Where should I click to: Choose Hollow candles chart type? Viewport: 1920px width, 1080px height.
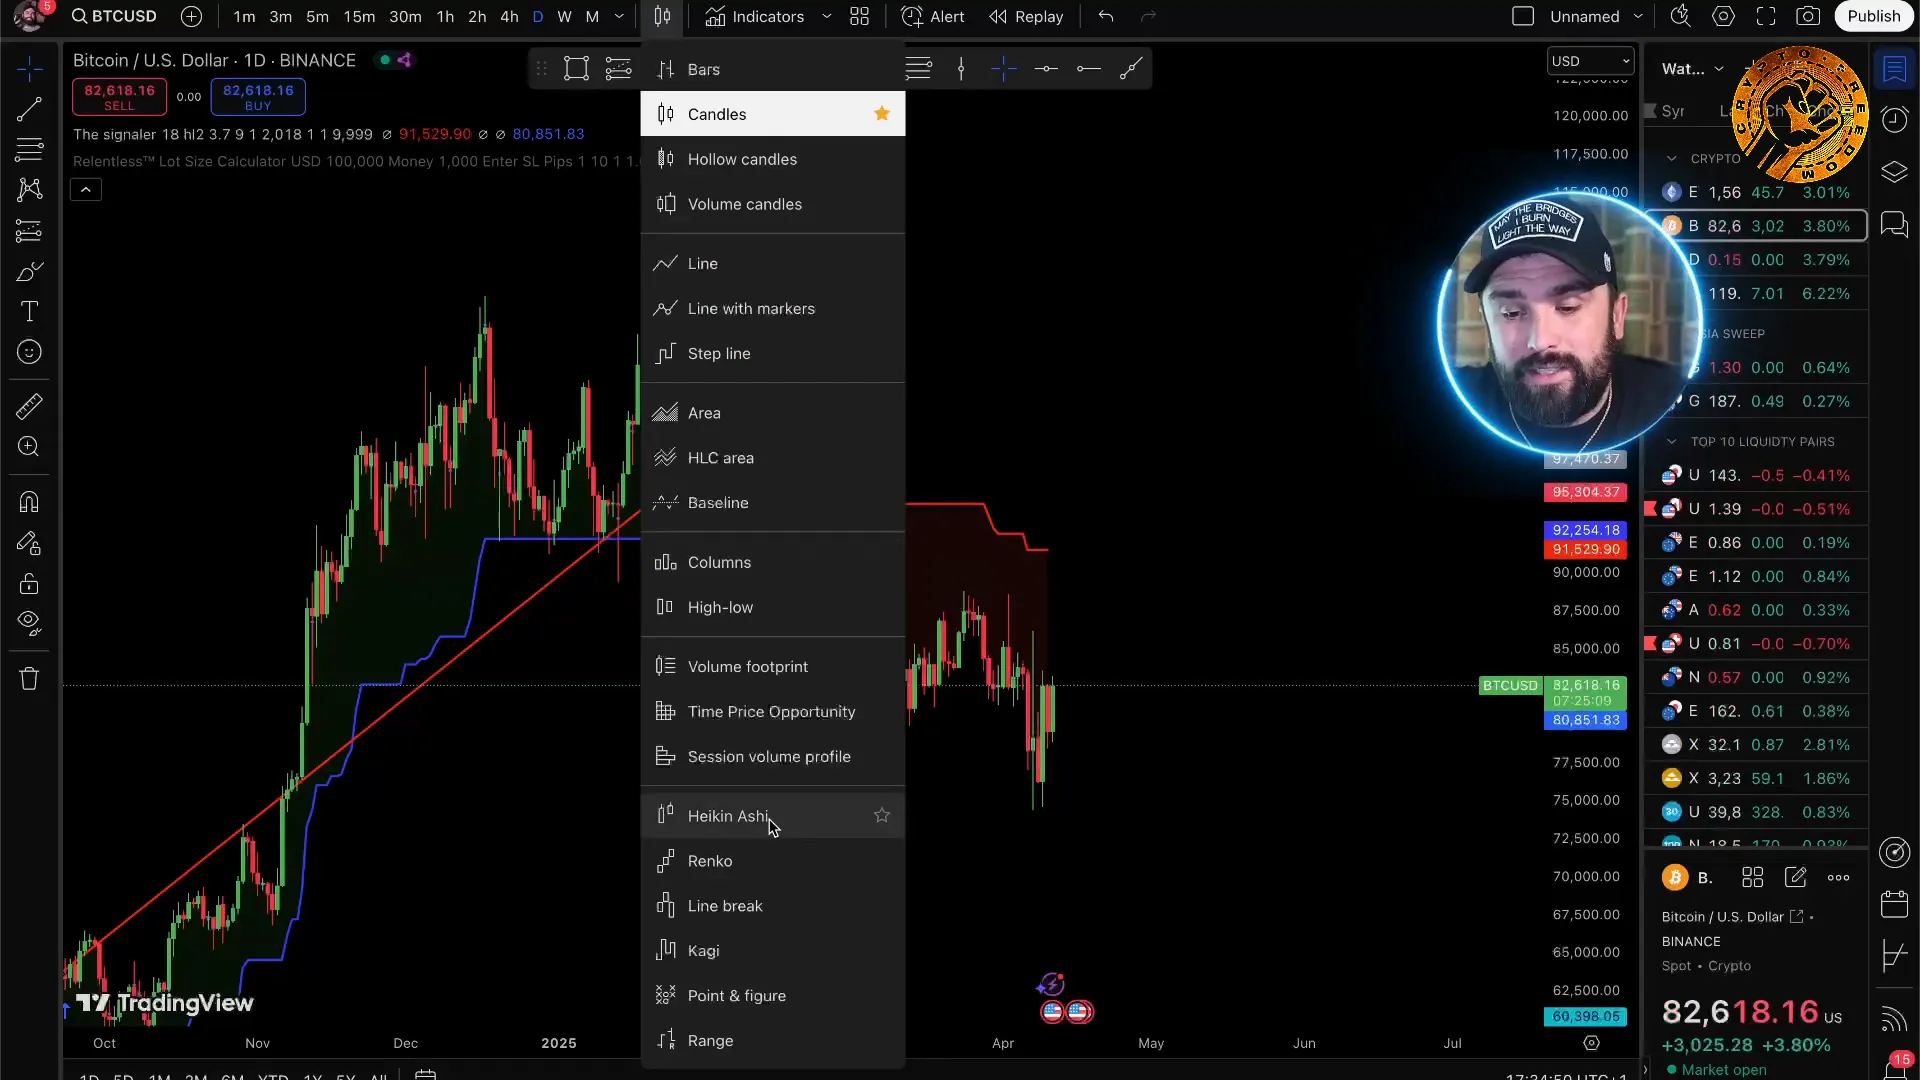(x=773, y=159)
